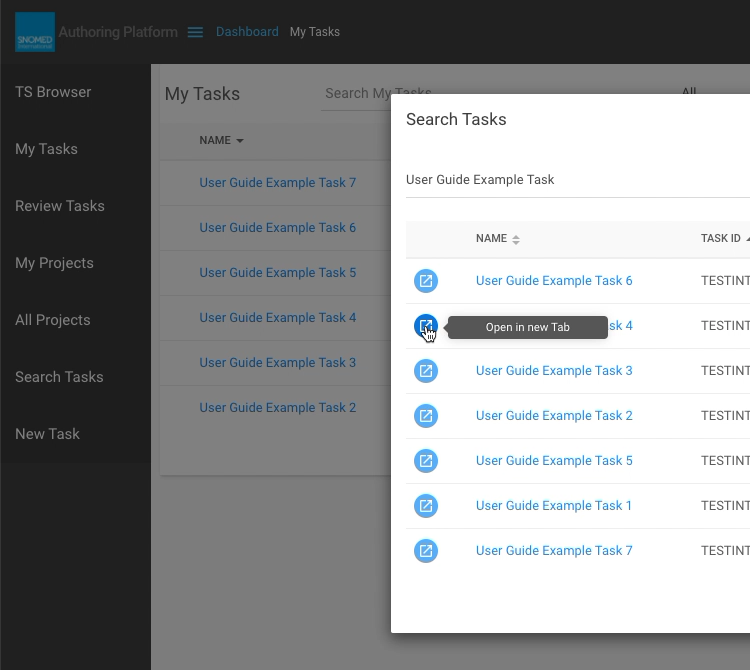Click the SNOMED International logo
Viewport: 750px width, 670px height.
coord(35,32)
